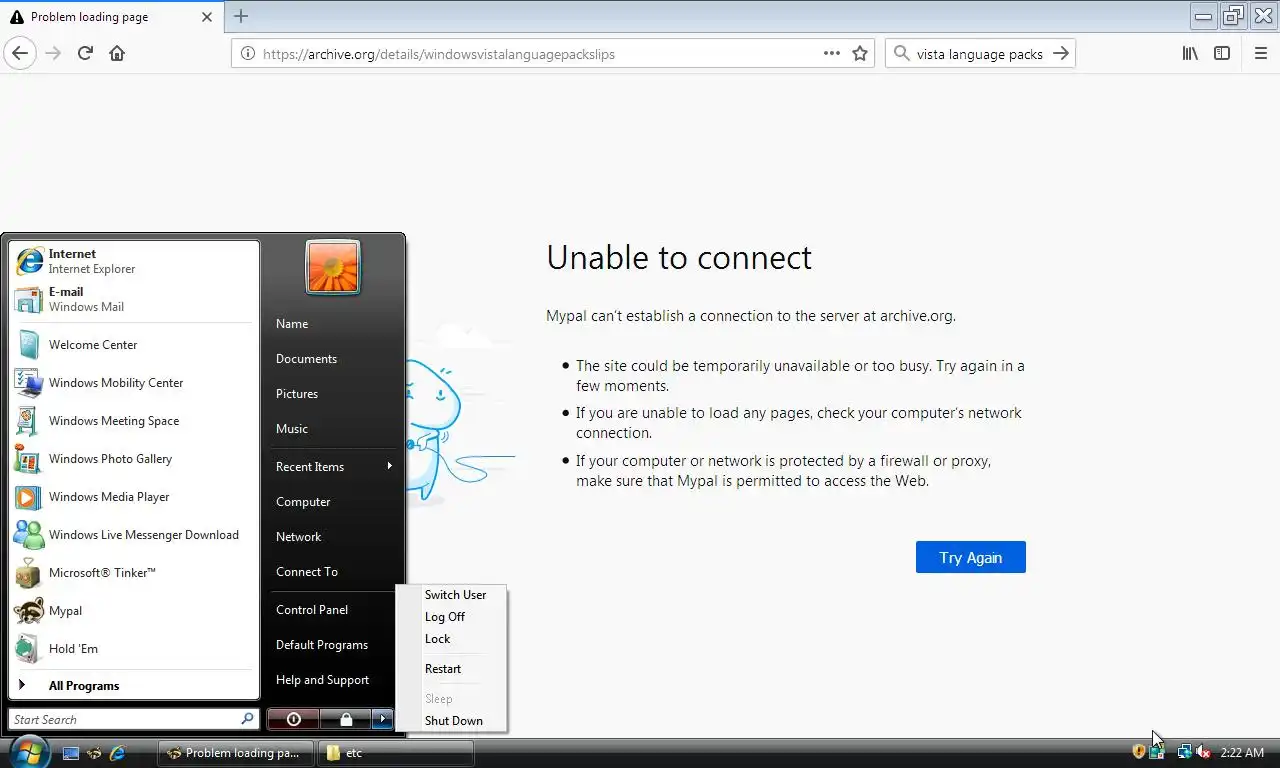Click Show Desktop in Quick Launch
1280x768 pixels.
point(71,753)
